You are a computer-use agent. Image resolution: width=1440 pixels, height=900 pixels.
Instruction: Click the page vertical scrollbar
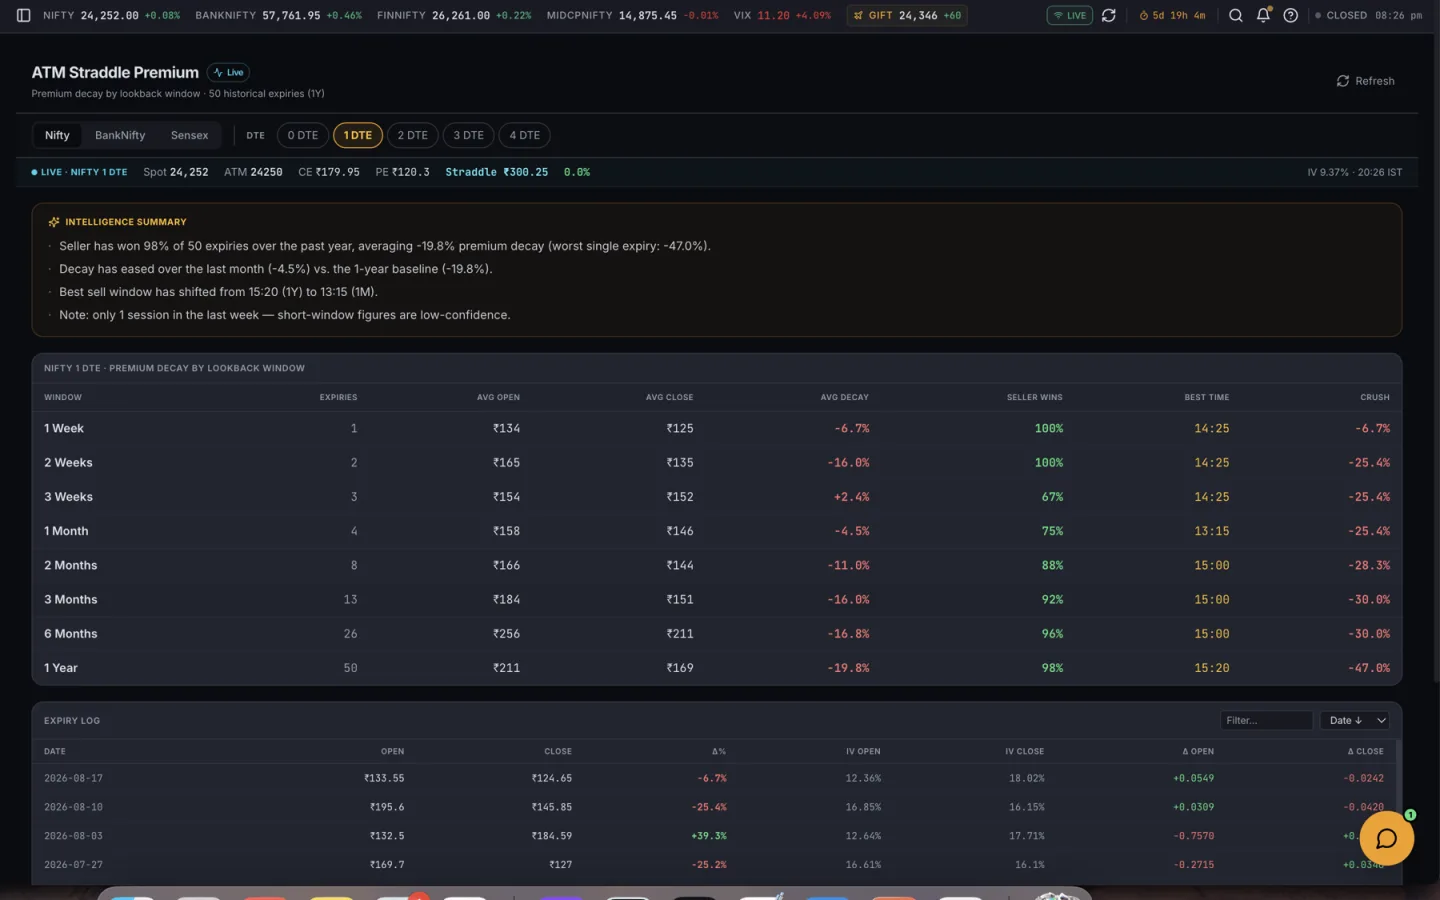tap(1436, 360)
